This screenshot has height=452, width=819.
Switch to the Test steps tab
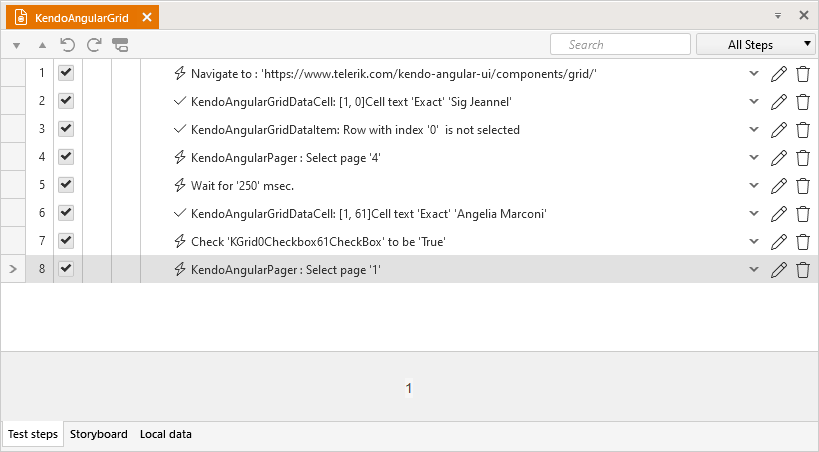(x=33, y=434)
